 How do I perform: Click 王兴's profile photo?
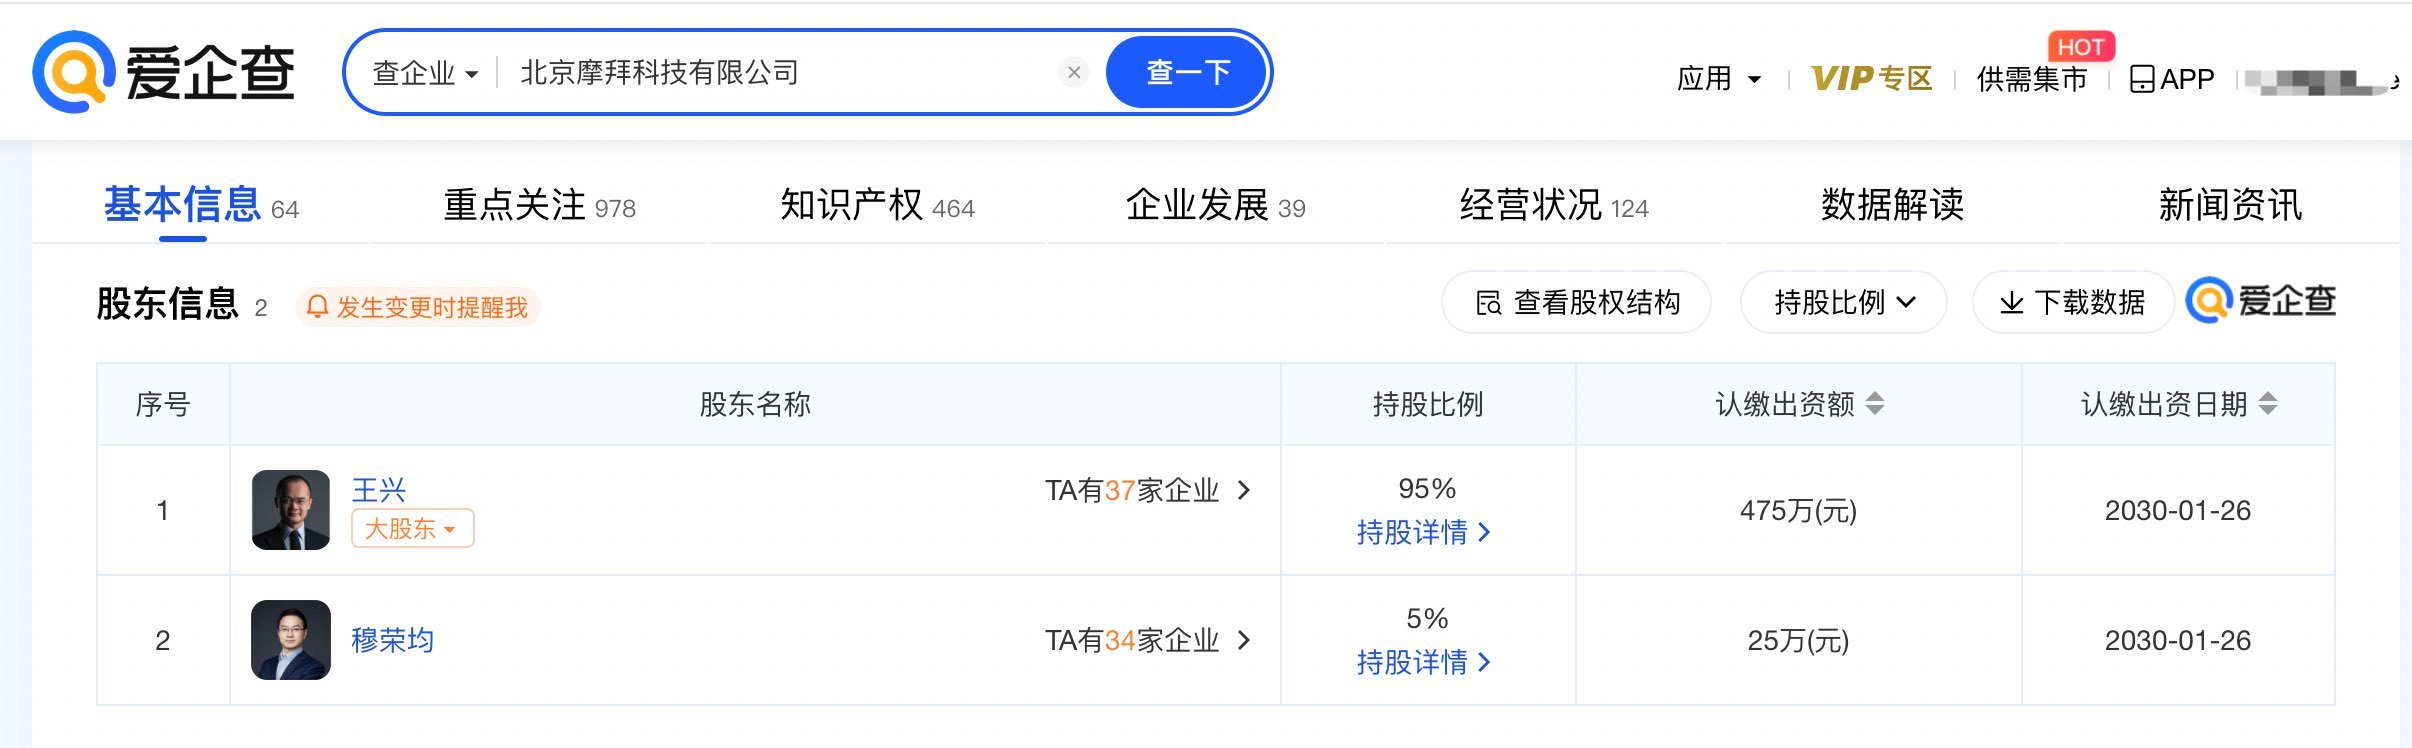(291, 510)
